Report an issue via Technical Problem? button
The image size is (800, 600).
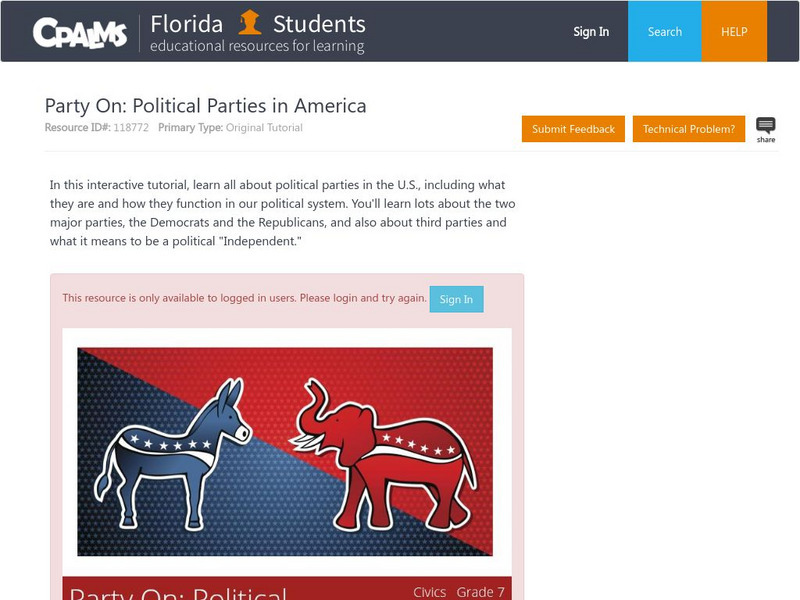coord(688,129)
